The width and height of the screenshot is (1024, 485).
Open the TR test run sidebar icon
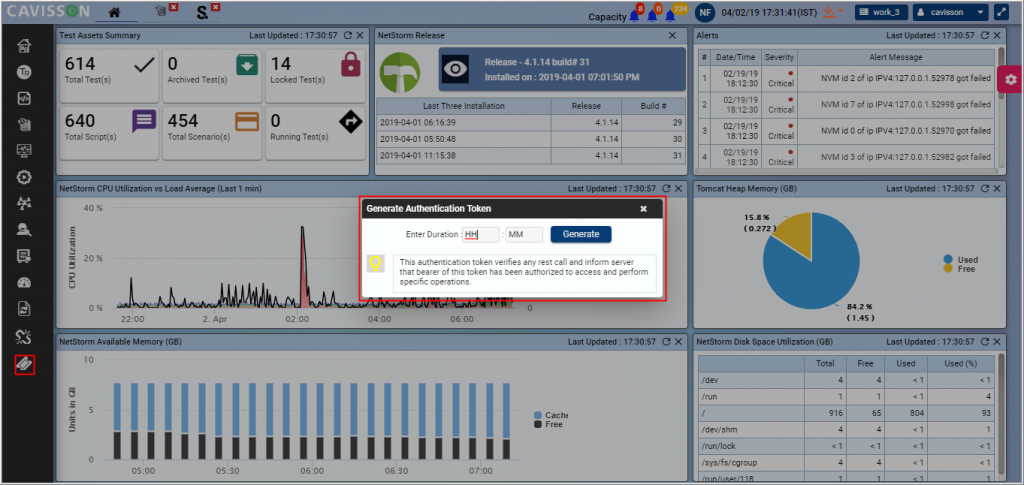[x=24, y=72]
